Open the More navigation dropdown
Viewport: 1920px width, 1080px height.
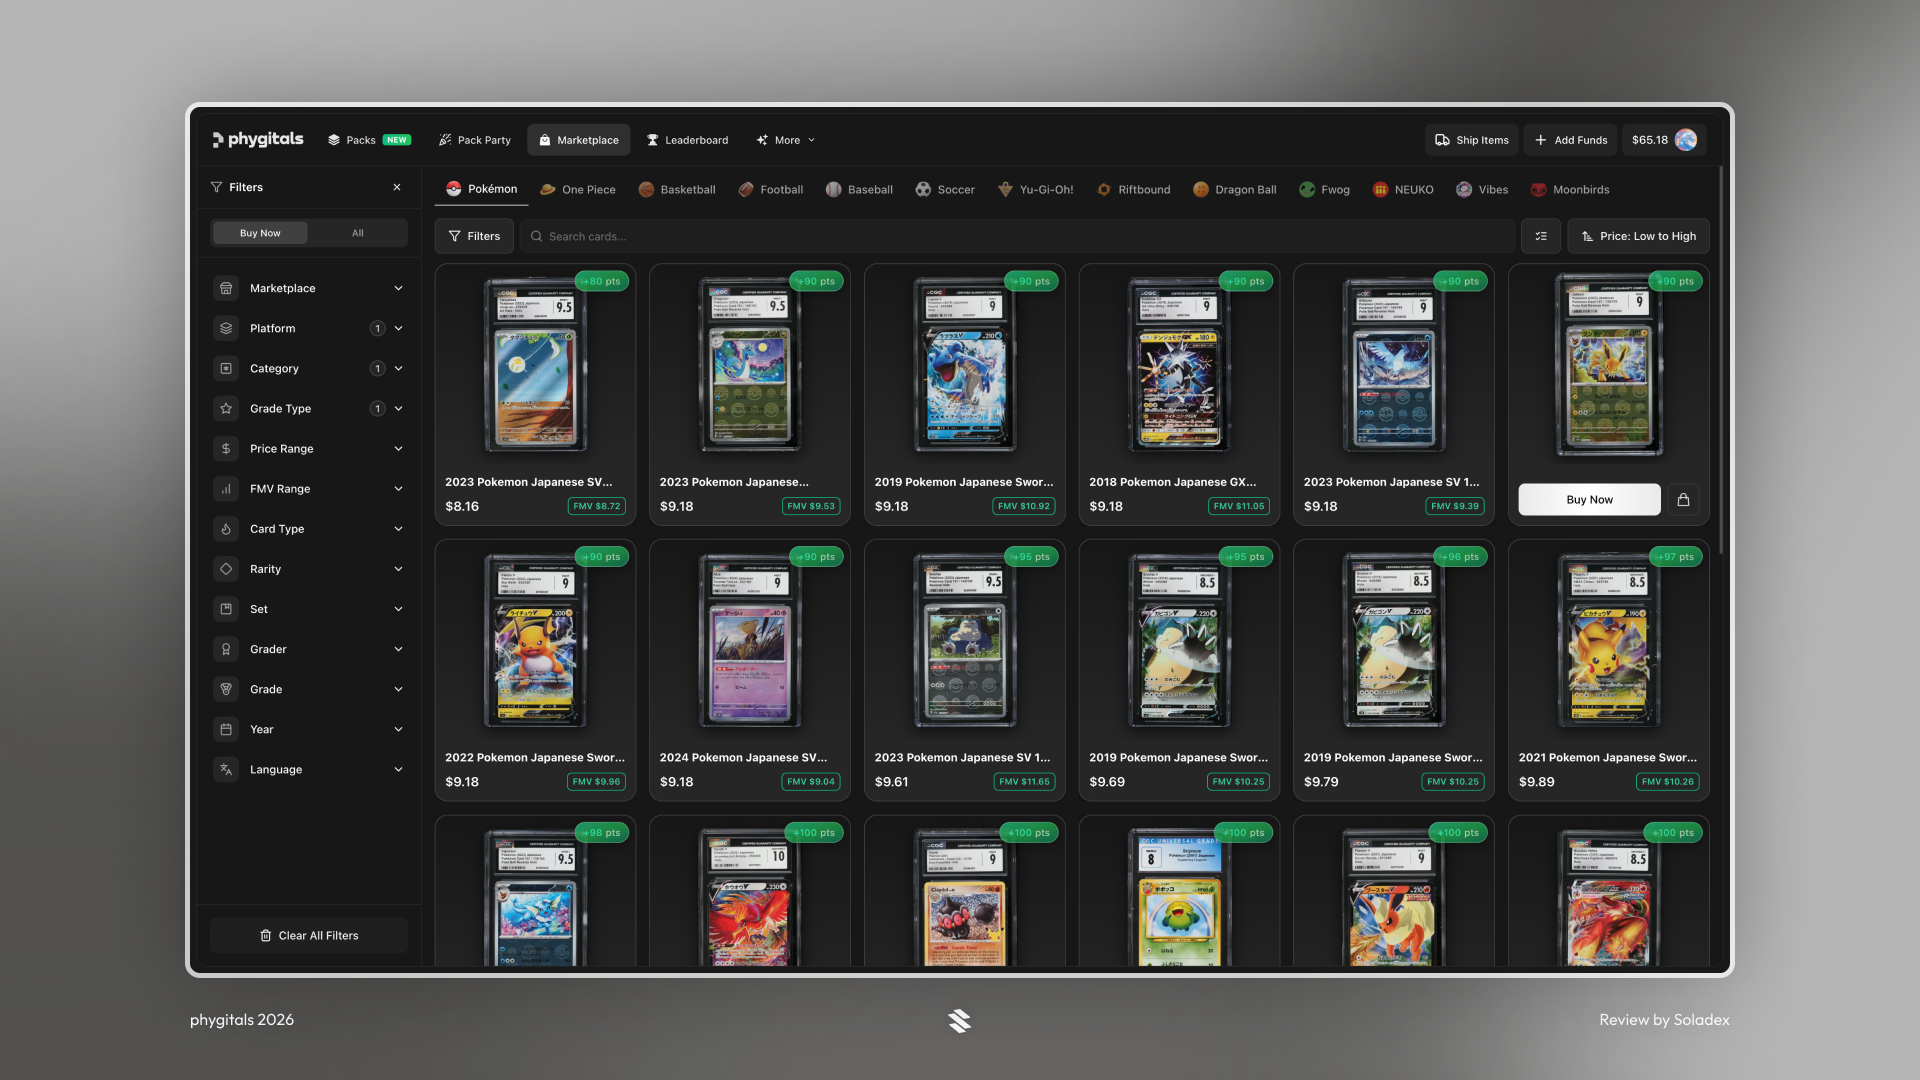click(786, 140)
